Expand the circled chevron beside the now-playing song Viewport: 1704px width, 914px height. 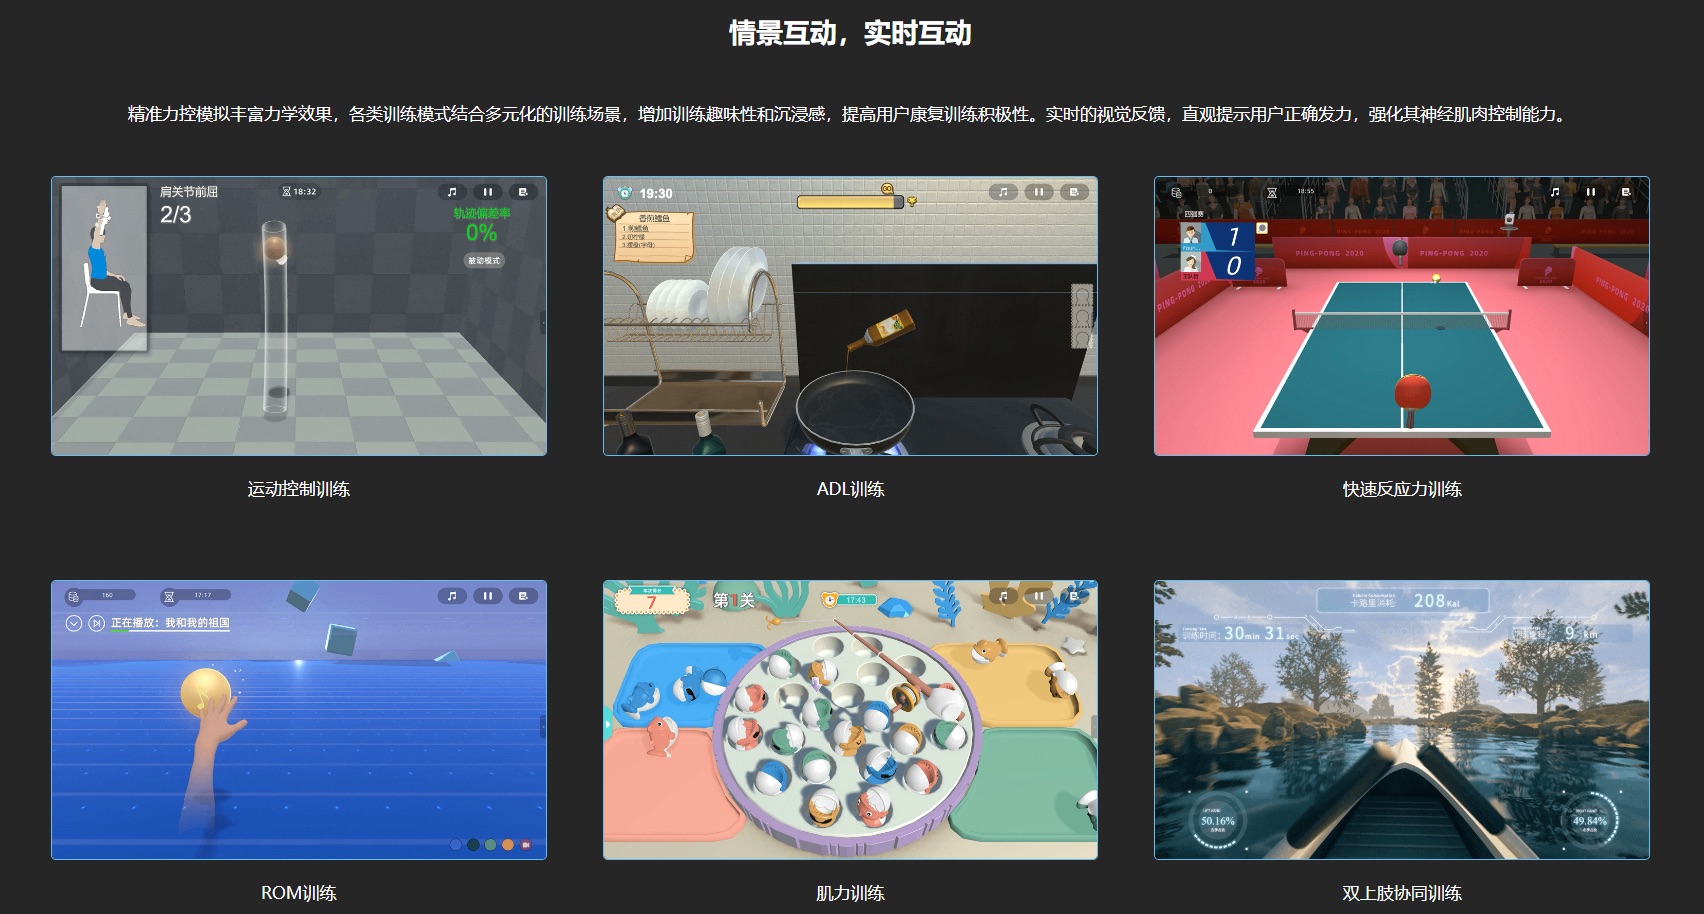coord(73,623)
